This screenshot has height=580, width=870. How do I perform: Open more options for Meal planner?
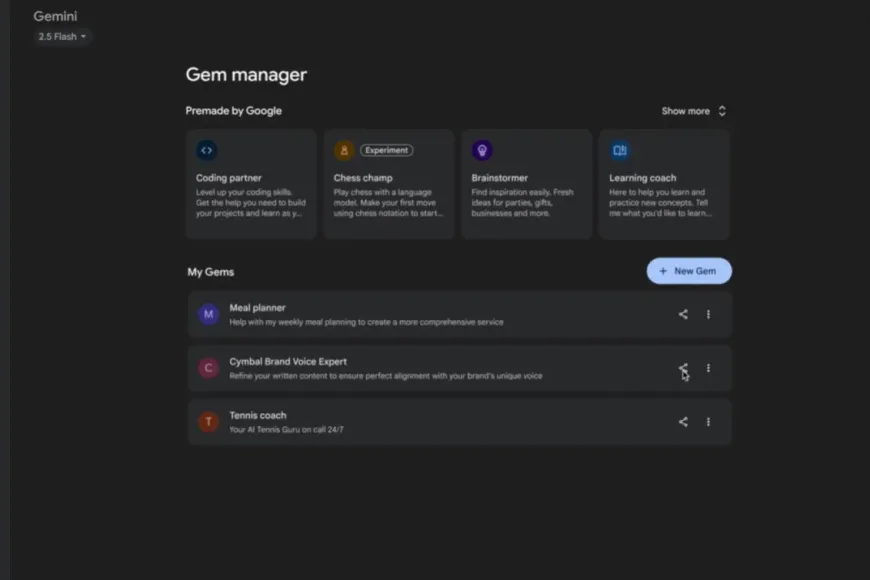point(709,314)
